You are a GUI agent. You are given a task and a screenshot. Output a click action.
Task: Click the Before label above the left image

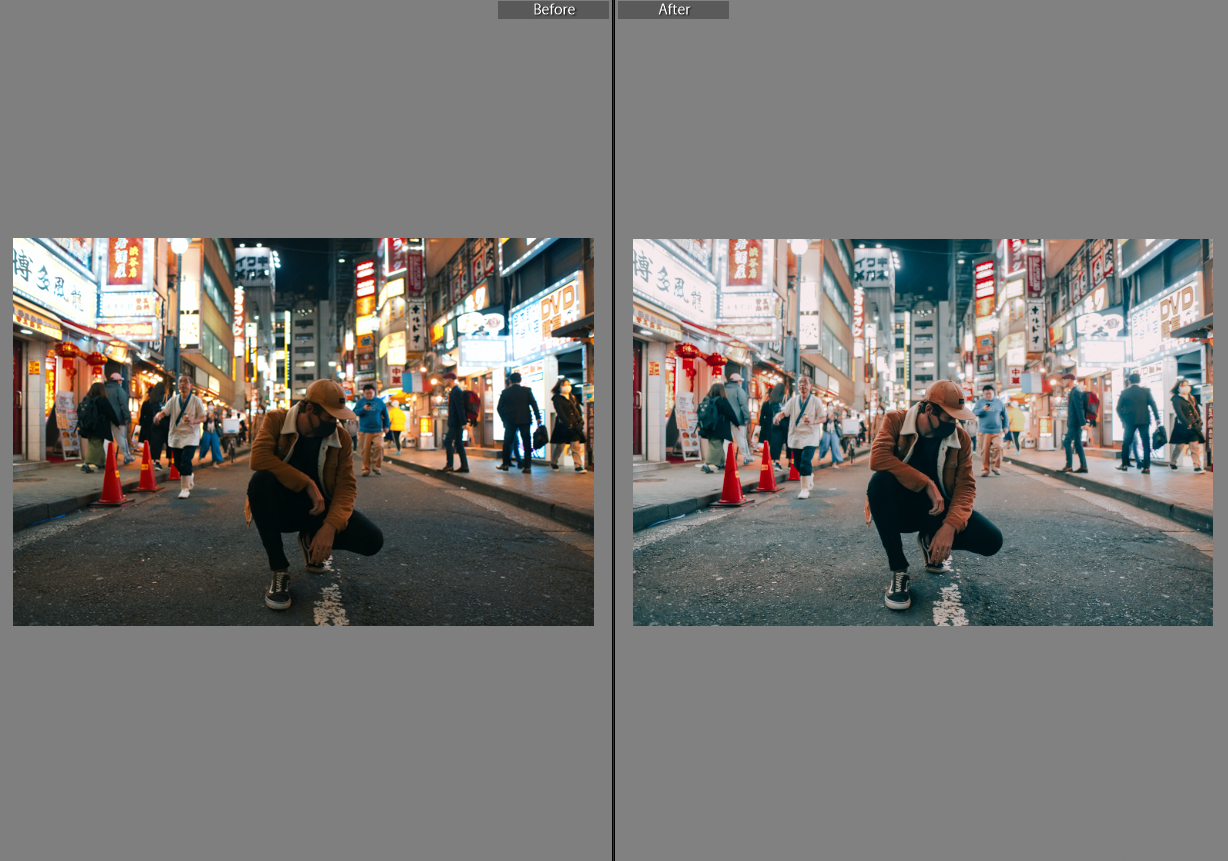(553, 10)
